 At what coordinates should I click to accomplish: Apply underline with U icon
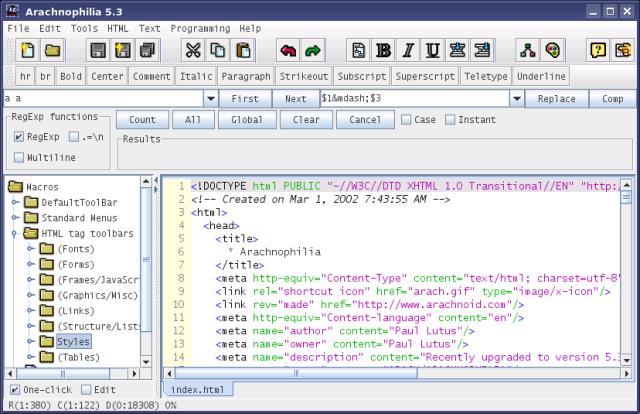click(432, 51)
